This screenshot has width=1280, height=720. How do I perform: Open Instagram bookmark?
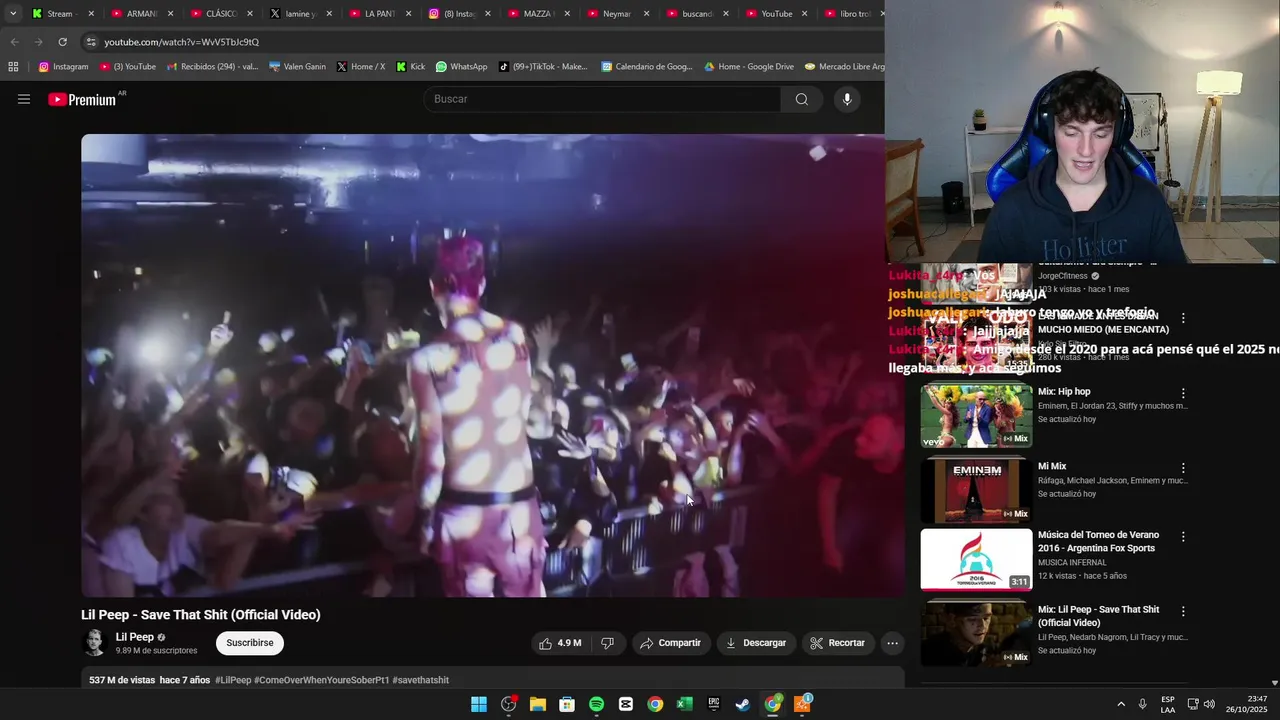pyautogui.click(x=63, y=67)
